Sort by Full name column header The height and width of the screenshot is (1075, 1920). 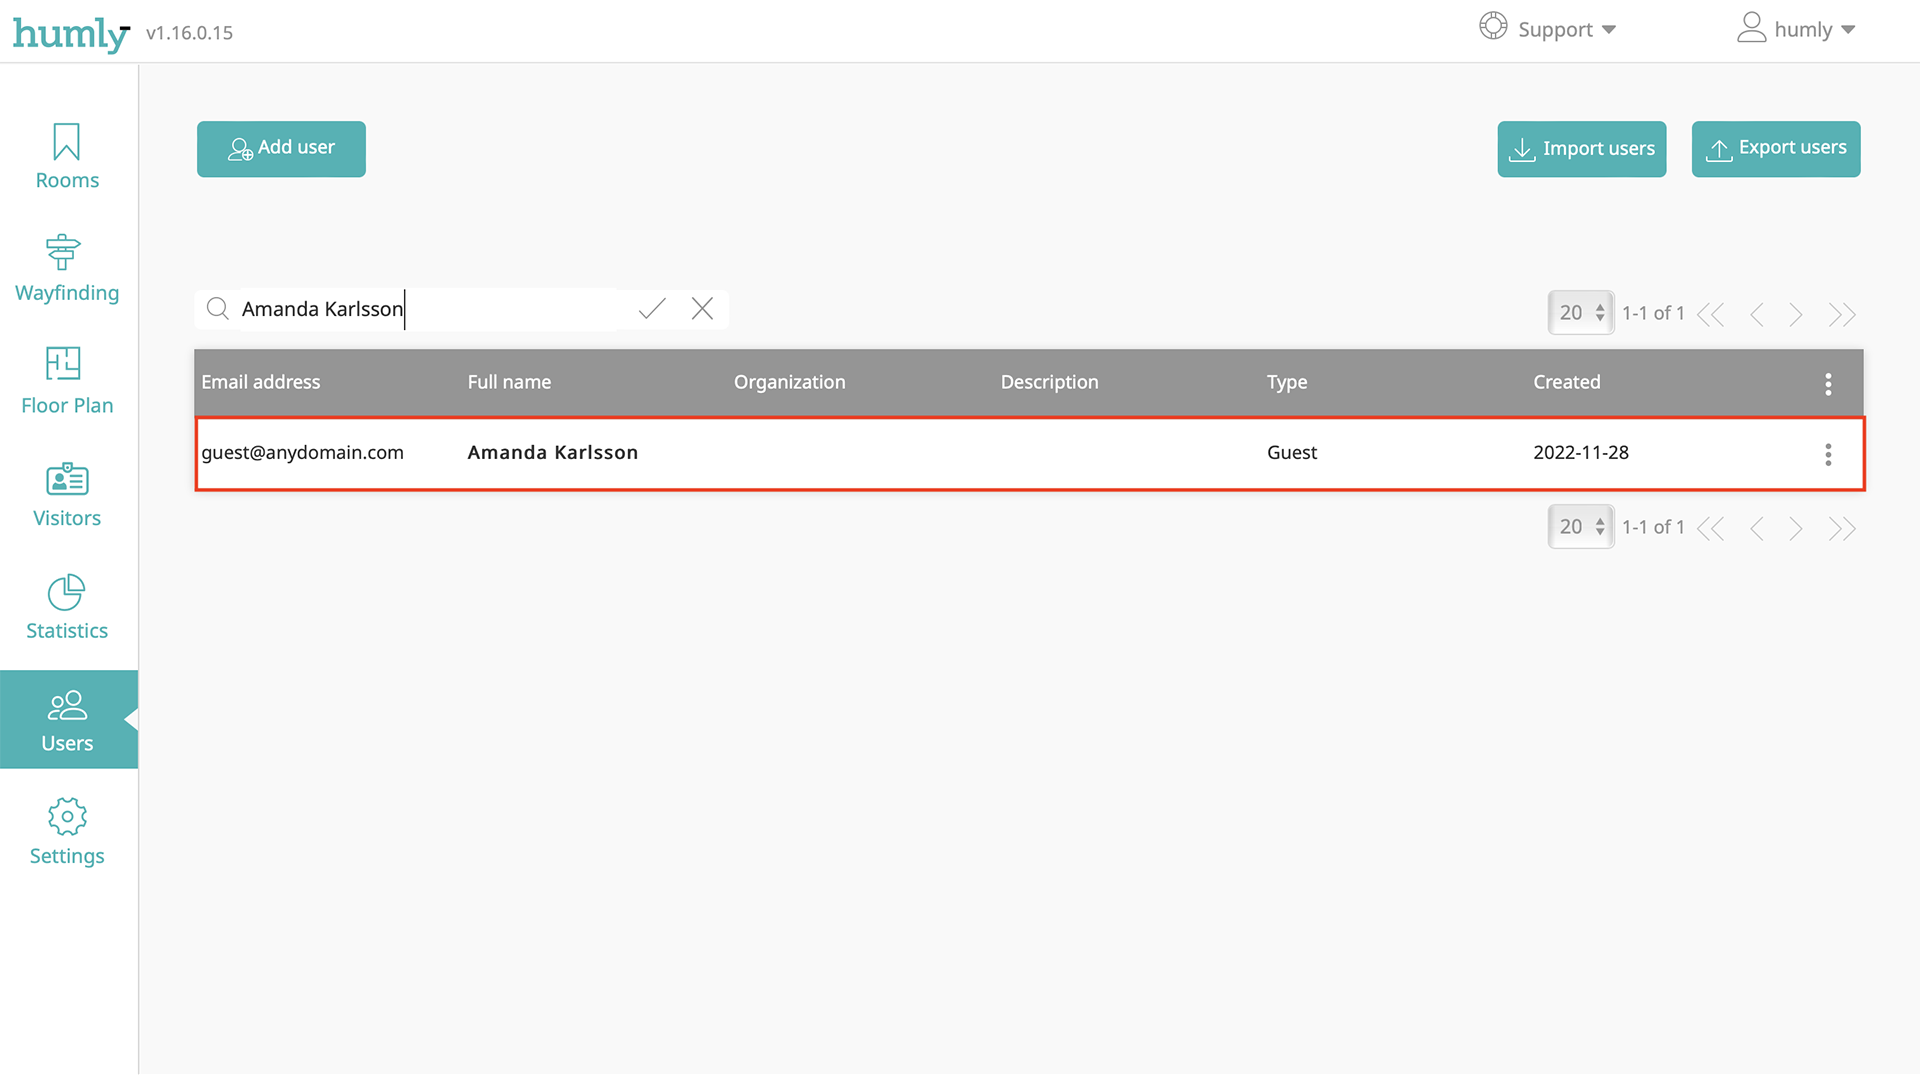click(x=509, y=382)
